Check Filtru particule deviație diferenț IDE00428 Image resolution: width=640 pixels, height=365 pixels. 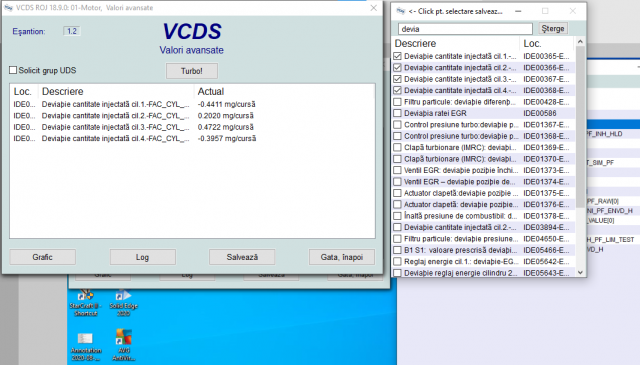click(x=397, y=102)
